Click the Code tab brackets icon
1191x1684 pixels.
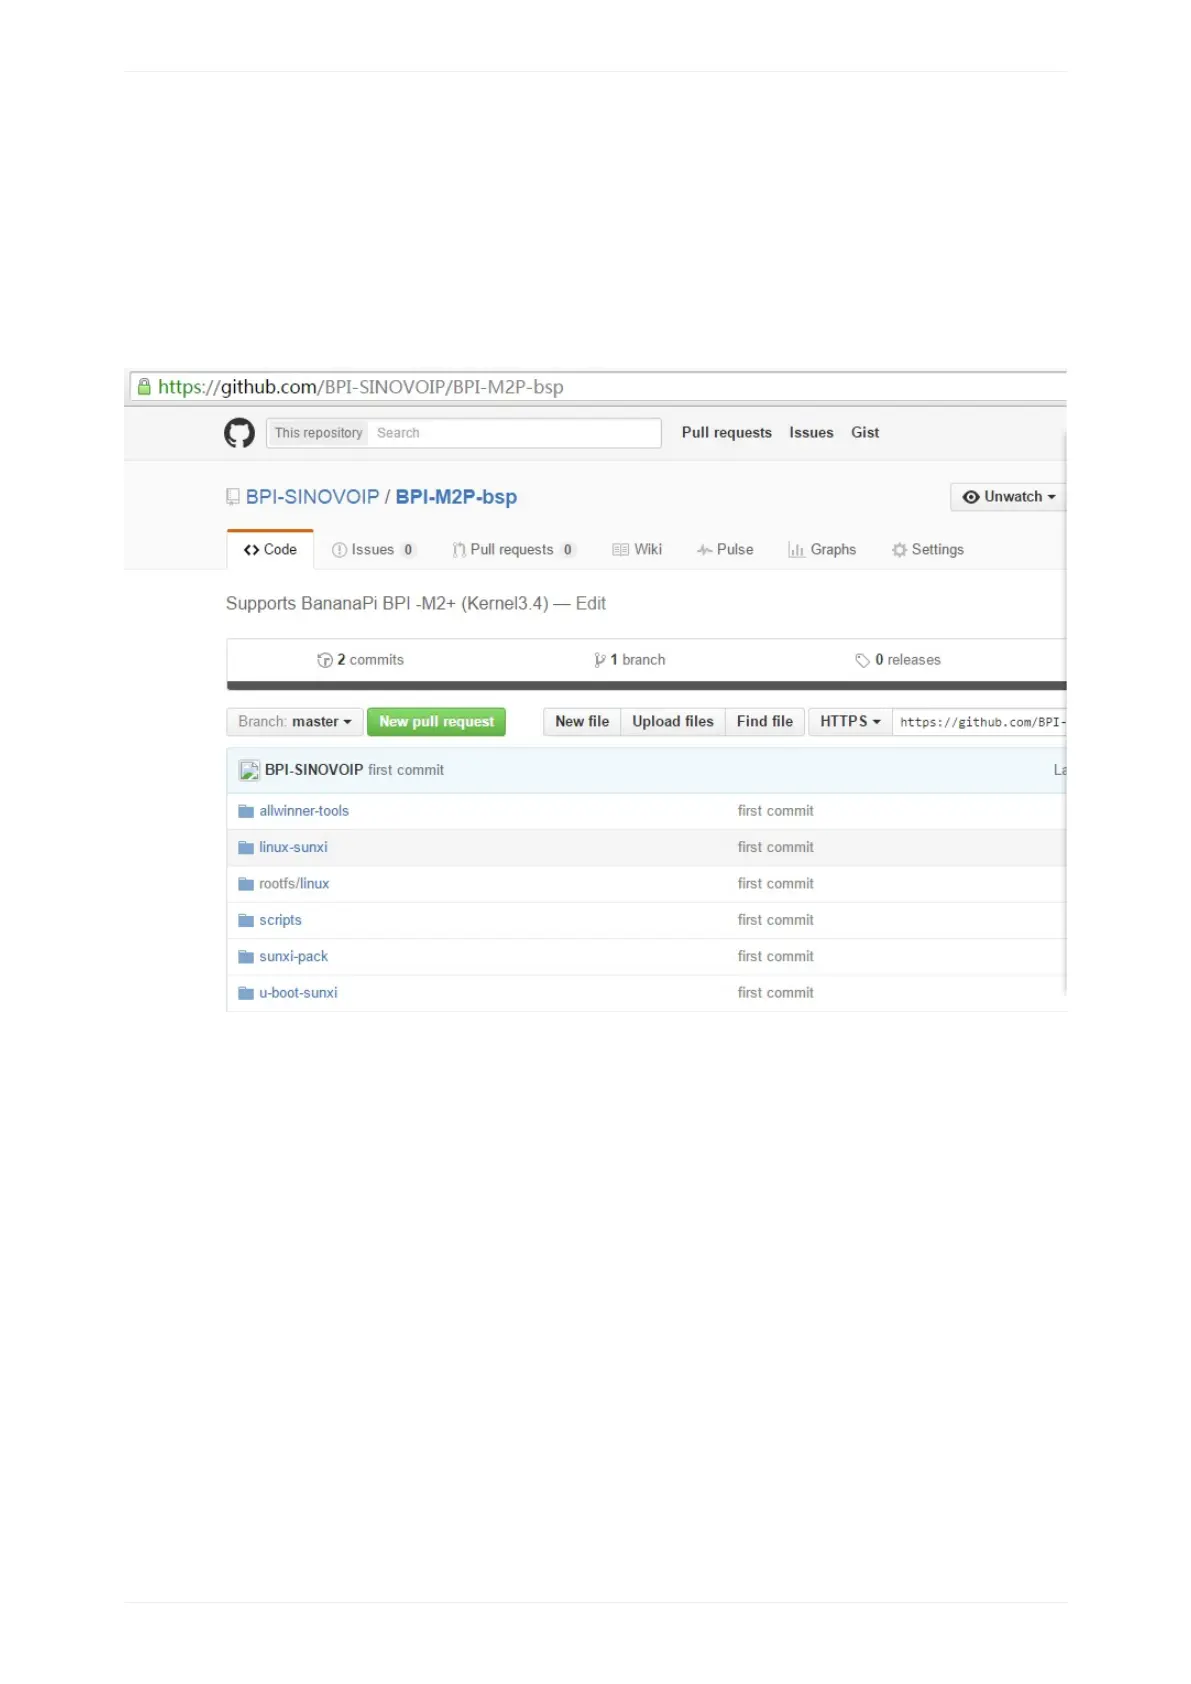coord(252,550)
